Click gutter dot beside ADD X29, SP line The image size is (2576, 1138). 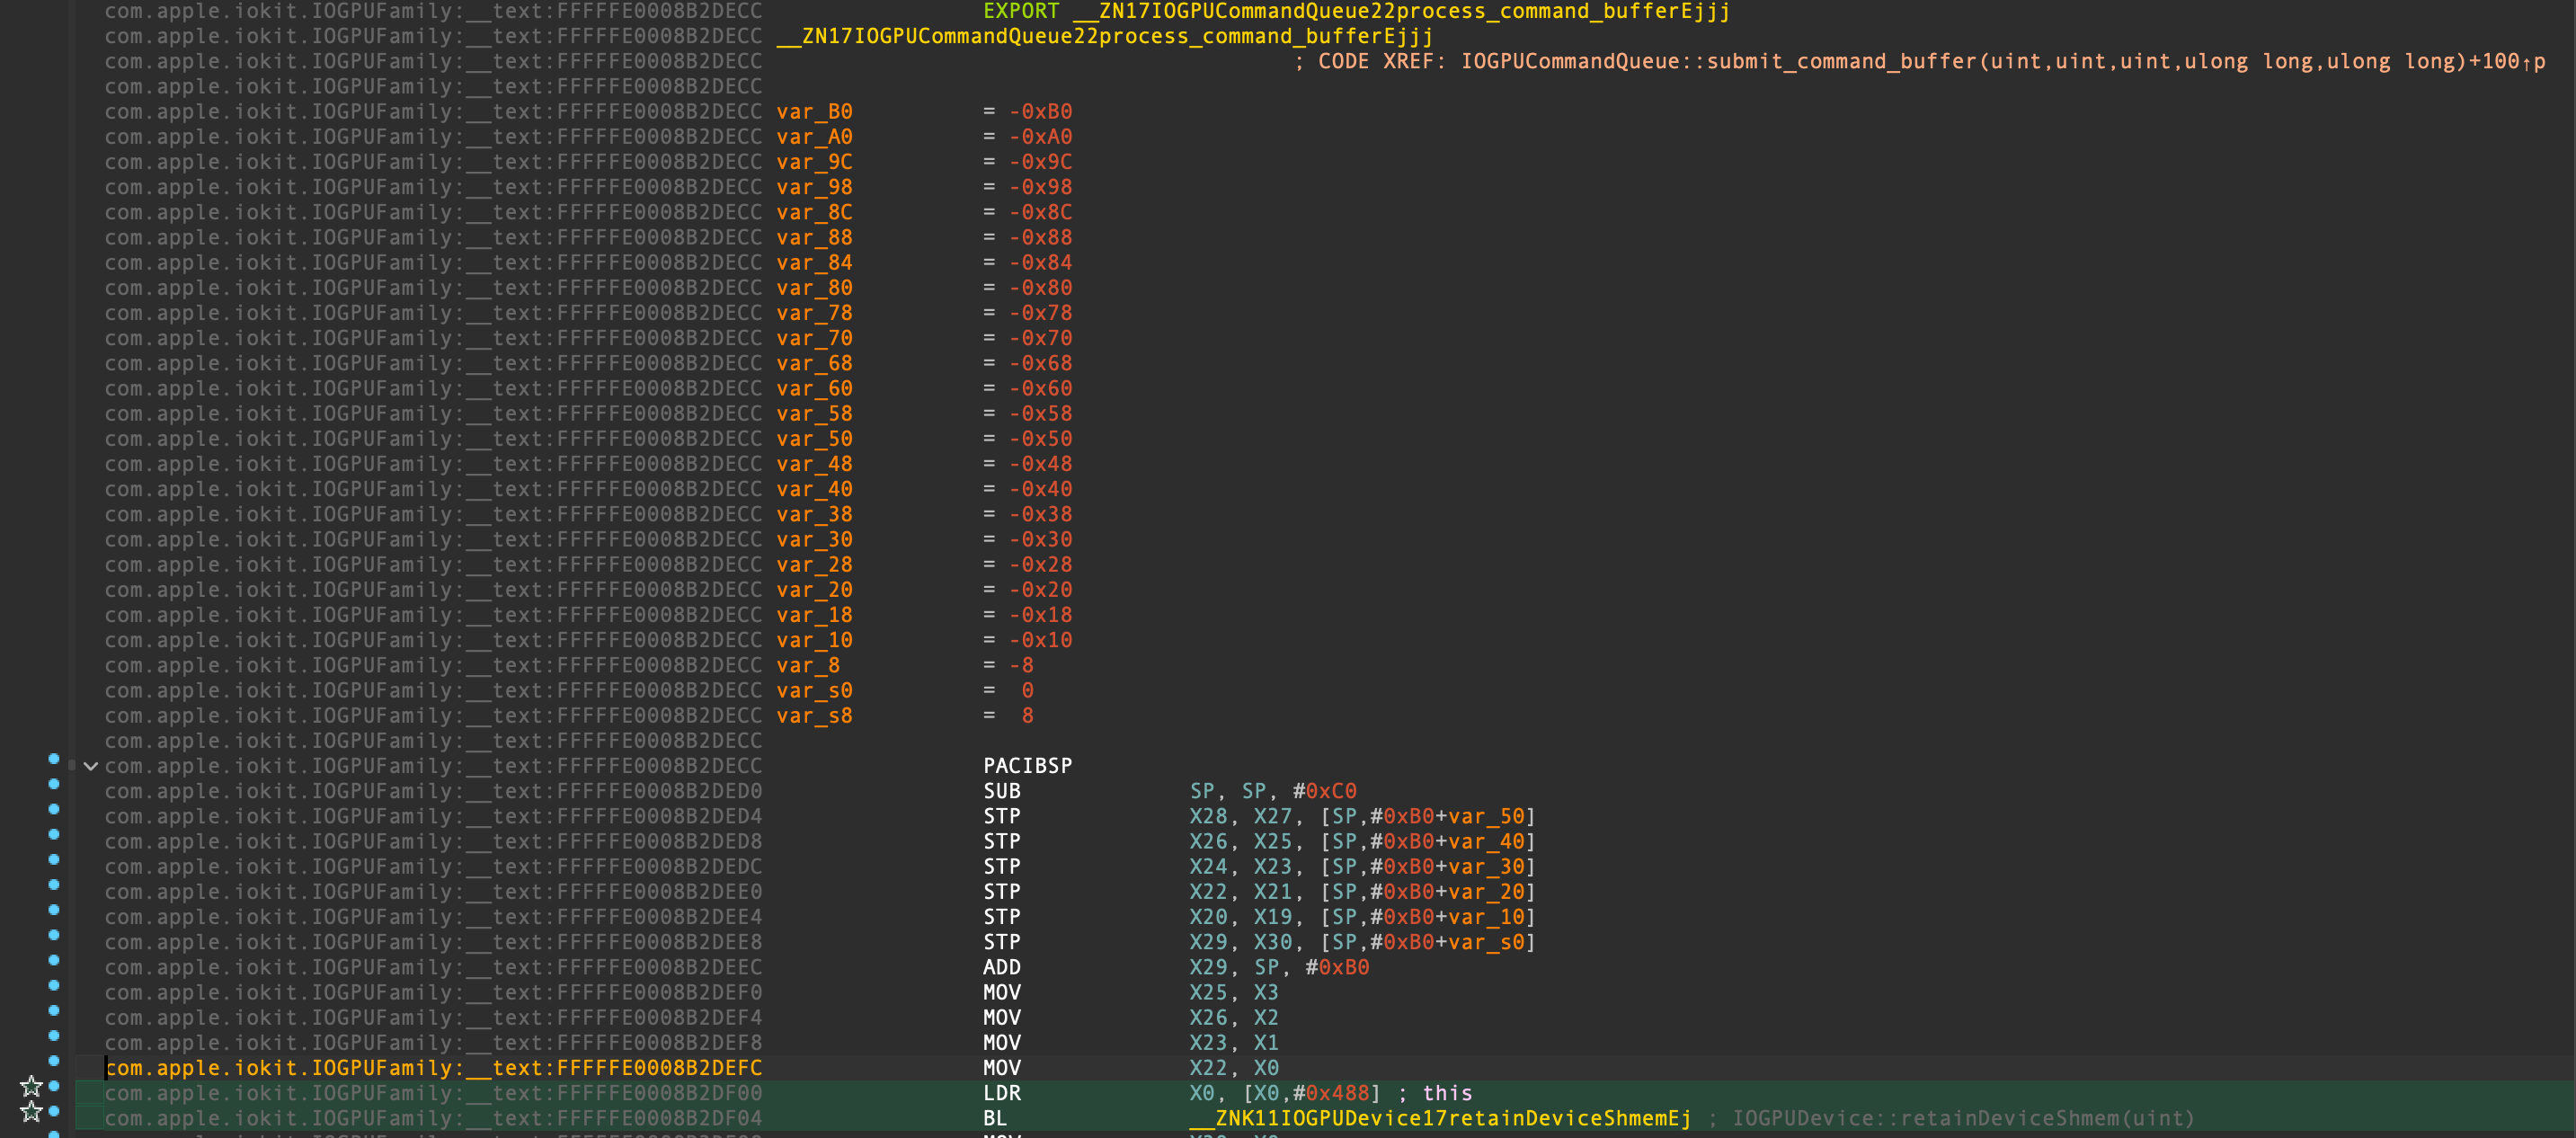click(x=54, y=960)
